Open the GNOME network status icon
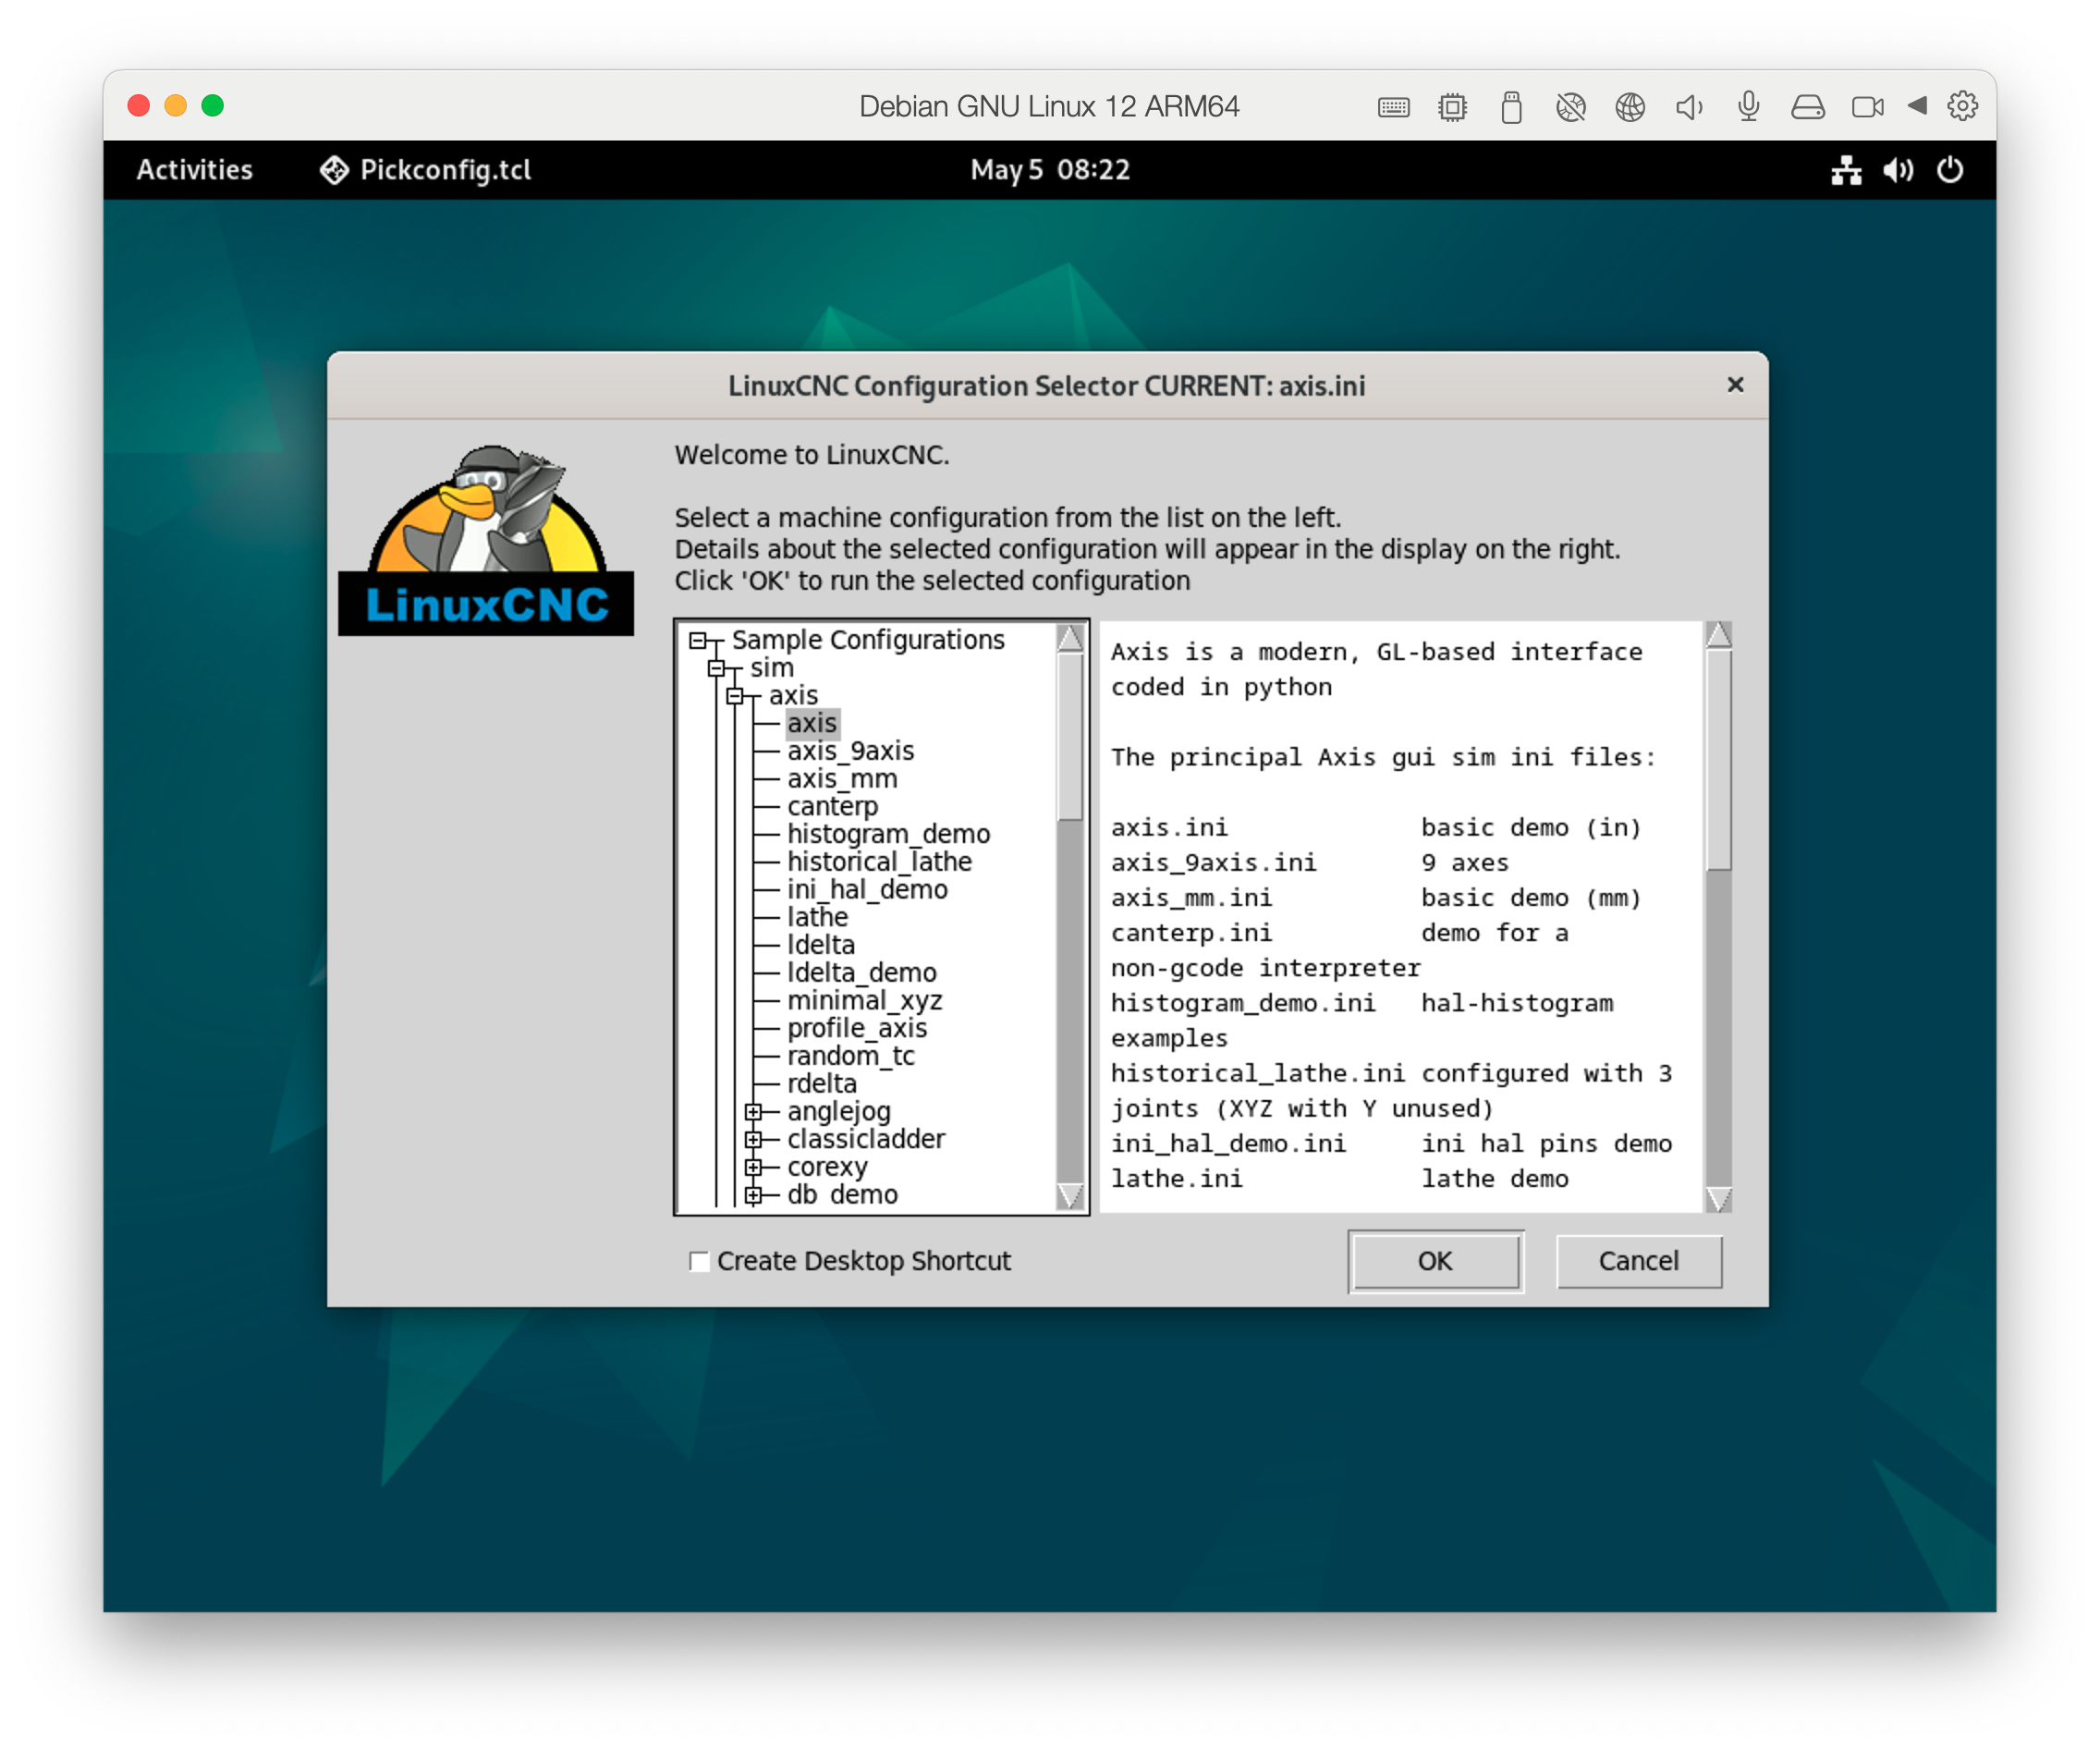Screen dimensions: 2100x1749 tap(1846, 170)
